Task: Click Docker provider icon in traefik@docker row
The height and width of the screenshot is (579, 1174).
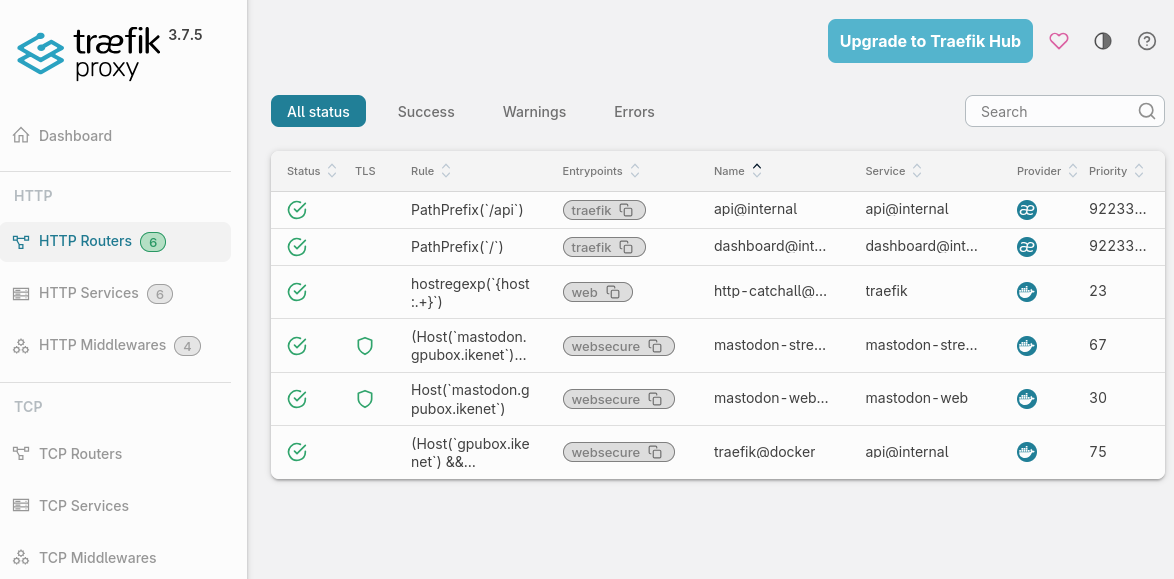Action: click(x=1027, y=452)
